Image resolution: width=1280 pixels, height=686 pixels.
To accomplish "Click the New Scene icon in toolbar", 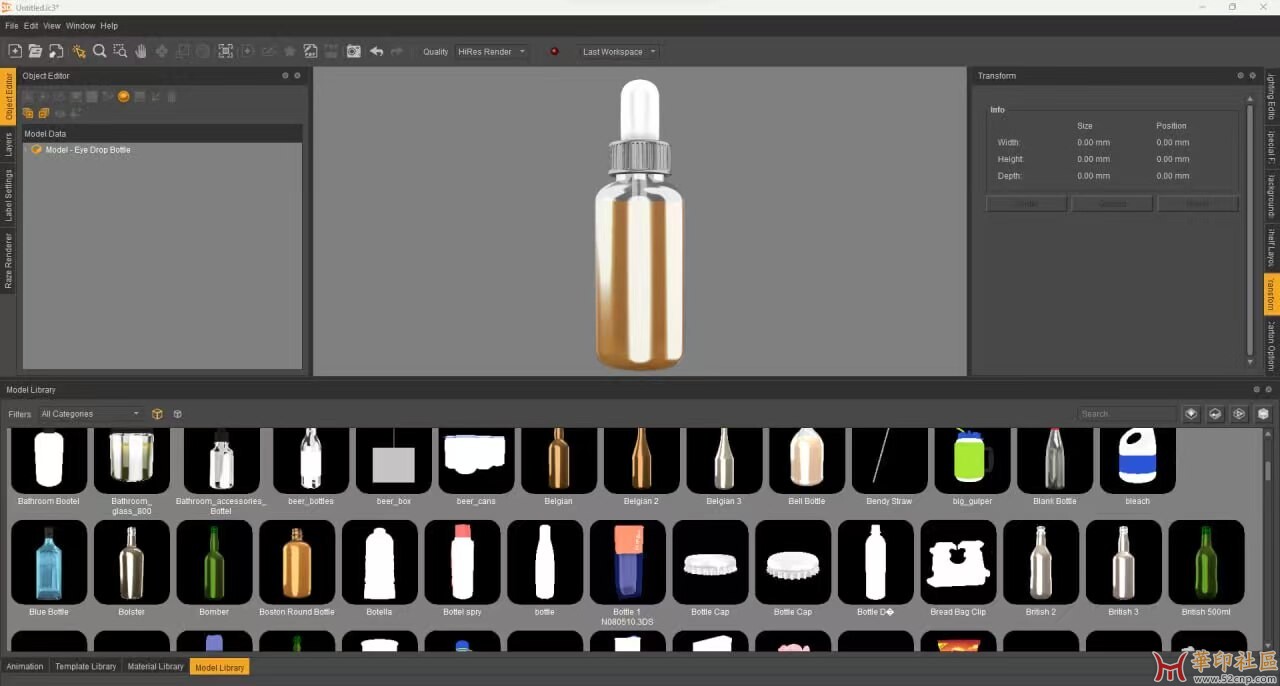I will (x=15, y=51).
